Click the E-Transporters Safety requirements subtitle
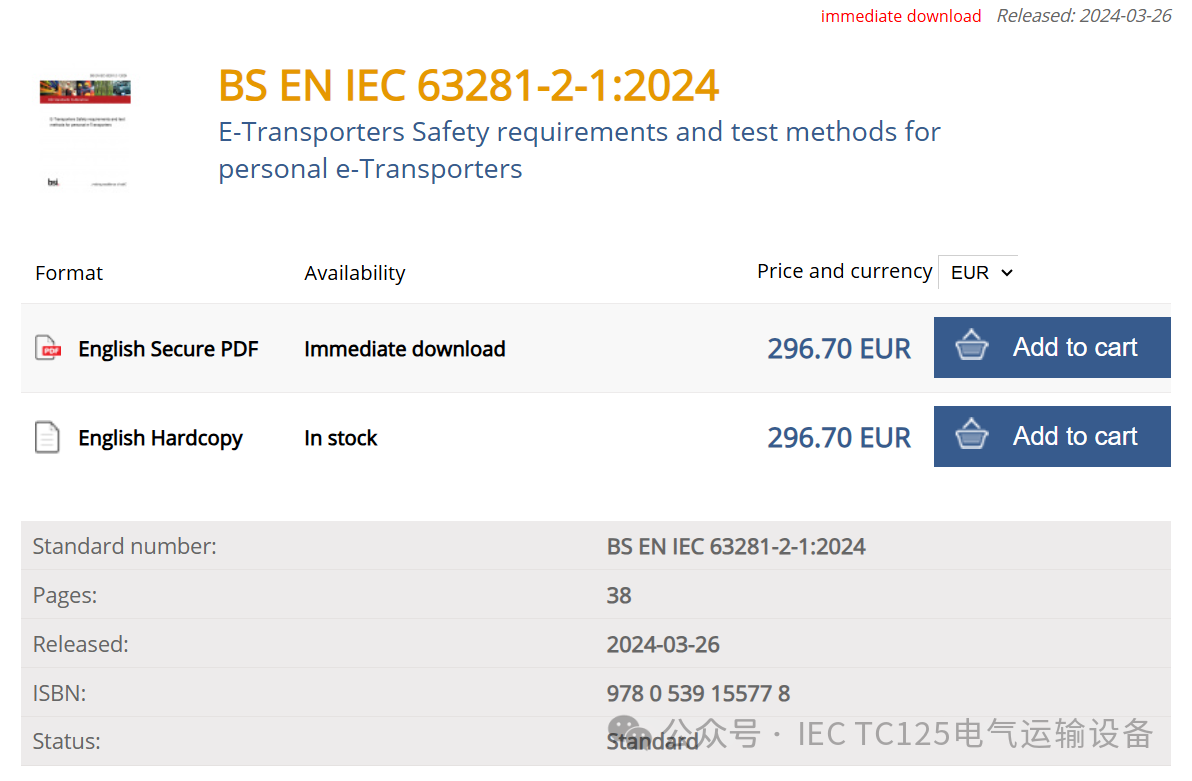Screen dimensions: 1192x781 [x=579, y=150]
